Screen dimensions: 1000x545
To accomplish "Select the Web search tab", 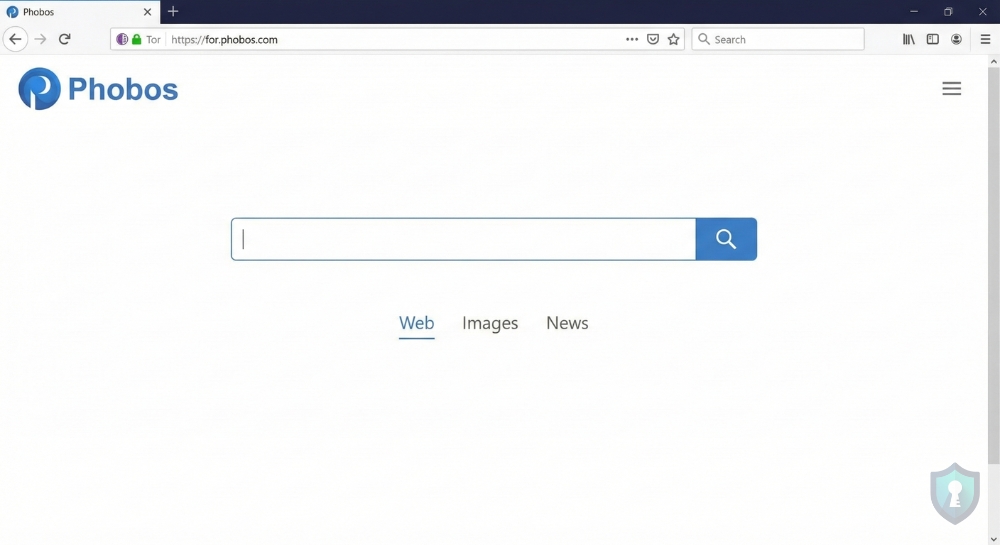I will [416, 323].
